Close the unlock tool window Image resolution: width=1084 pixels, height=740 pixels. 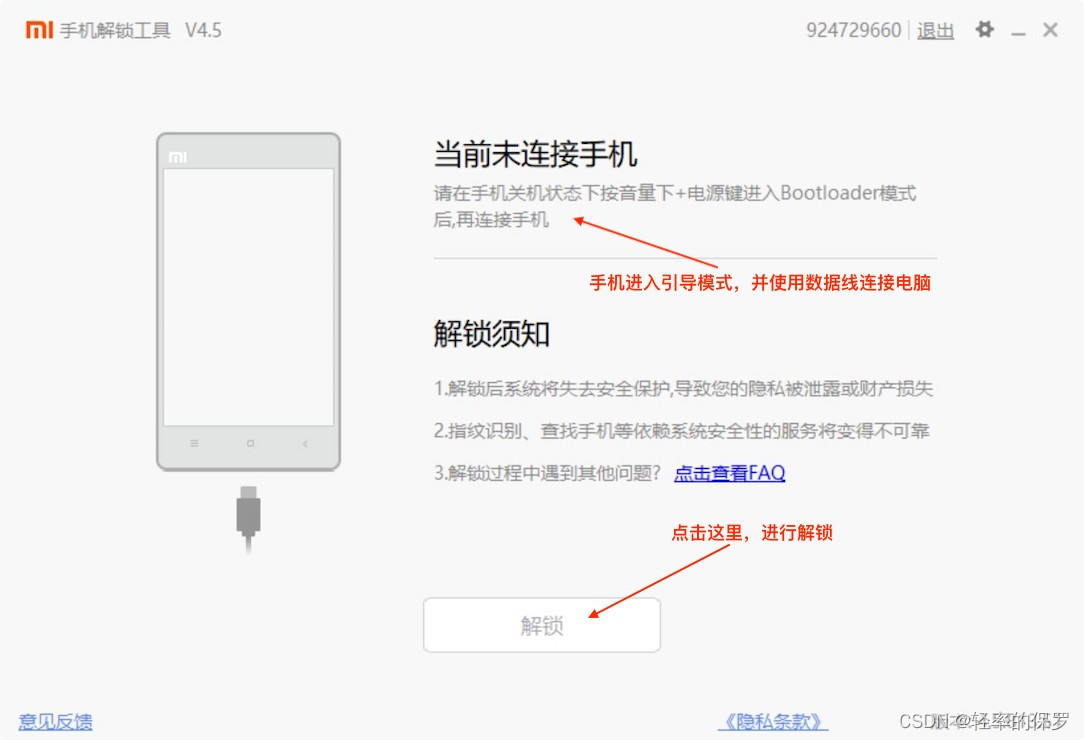1050,30
